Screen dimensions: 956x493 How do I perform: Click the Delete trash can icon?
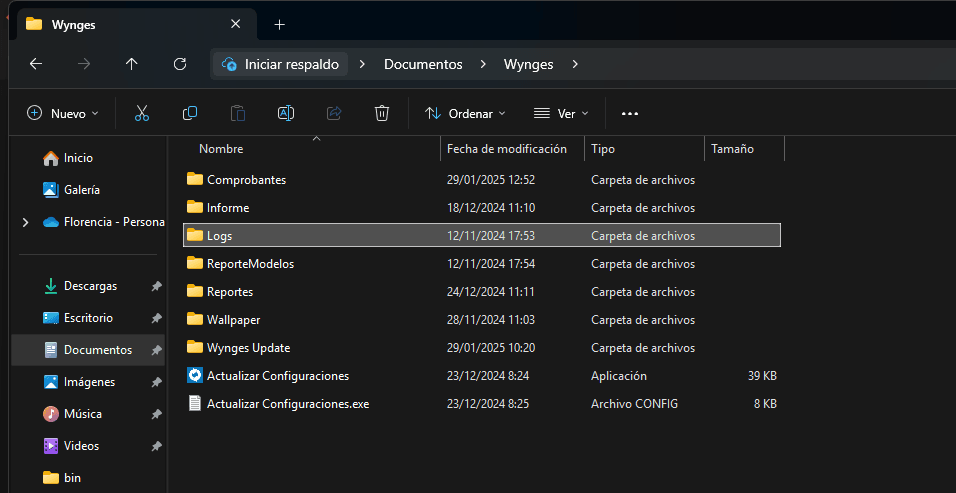tap(382, 114)
